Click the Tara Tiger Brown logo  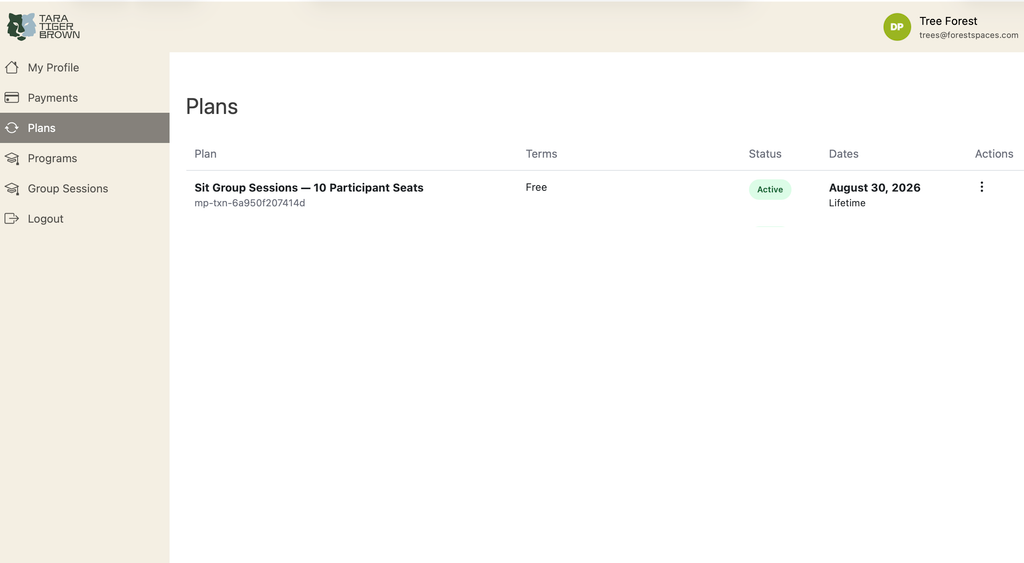[43, 27]
